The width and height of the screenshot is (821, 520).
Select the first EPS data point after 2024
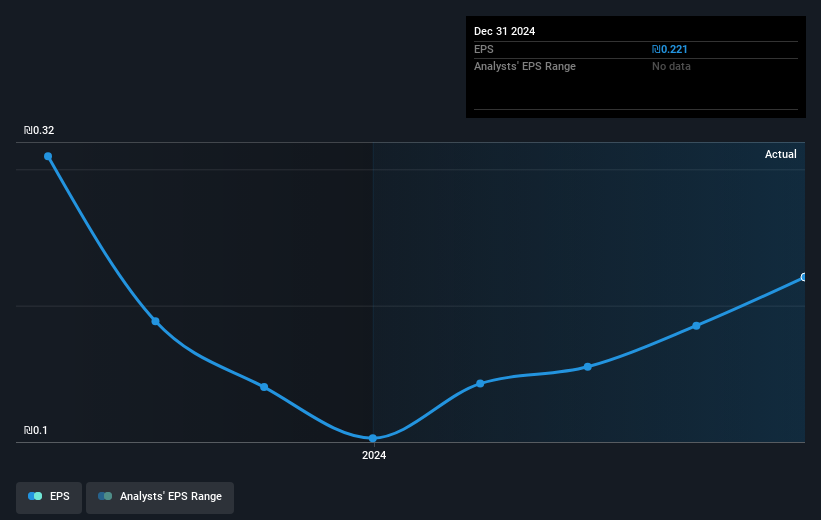click(x=480, y=383)
